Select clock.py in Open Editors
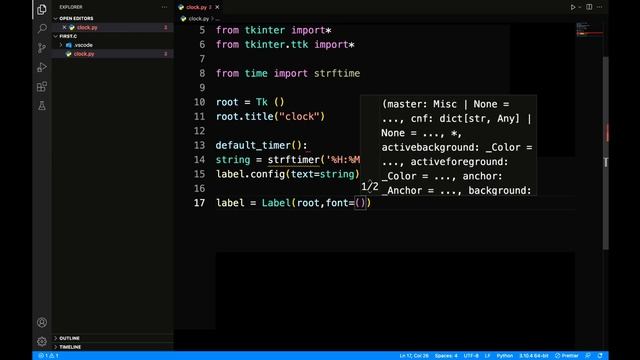Screen dimensions: 640x360 pos(87,27)
